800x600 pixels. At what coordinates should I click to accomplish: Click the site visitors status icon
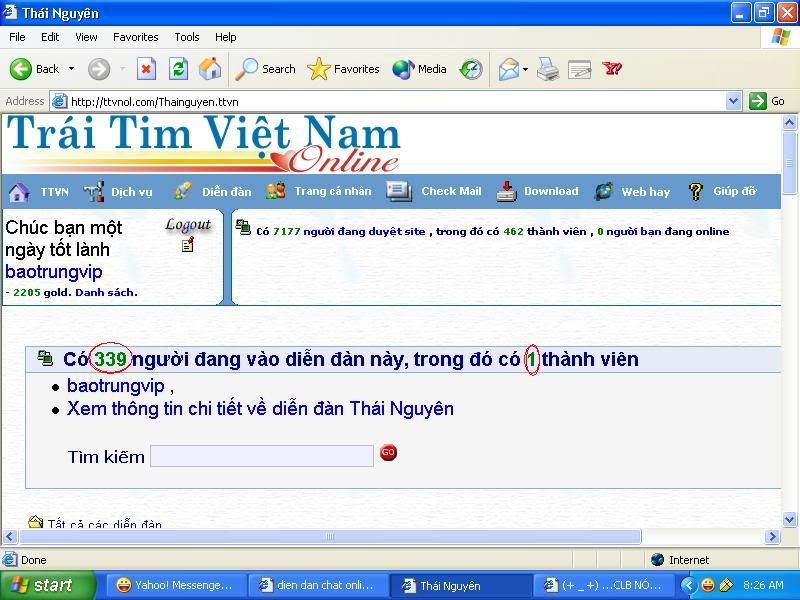tap(243, 227)
